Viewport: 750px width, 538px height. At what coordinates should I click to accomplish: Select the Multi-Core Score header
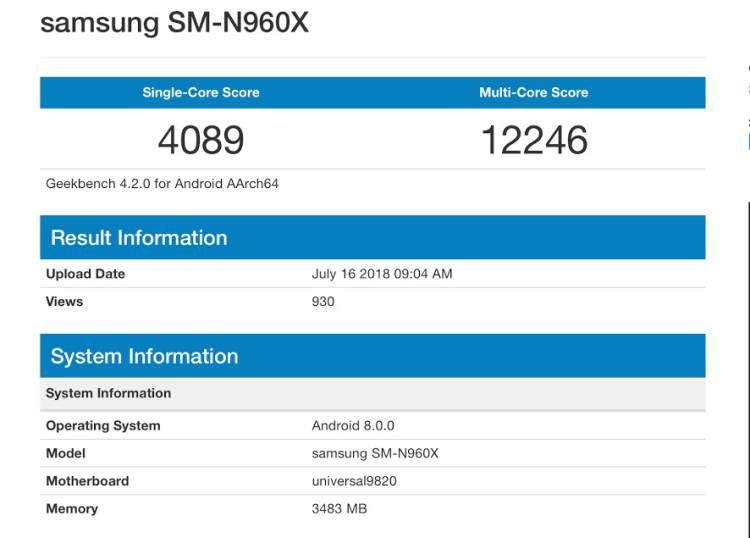point(534,92)
